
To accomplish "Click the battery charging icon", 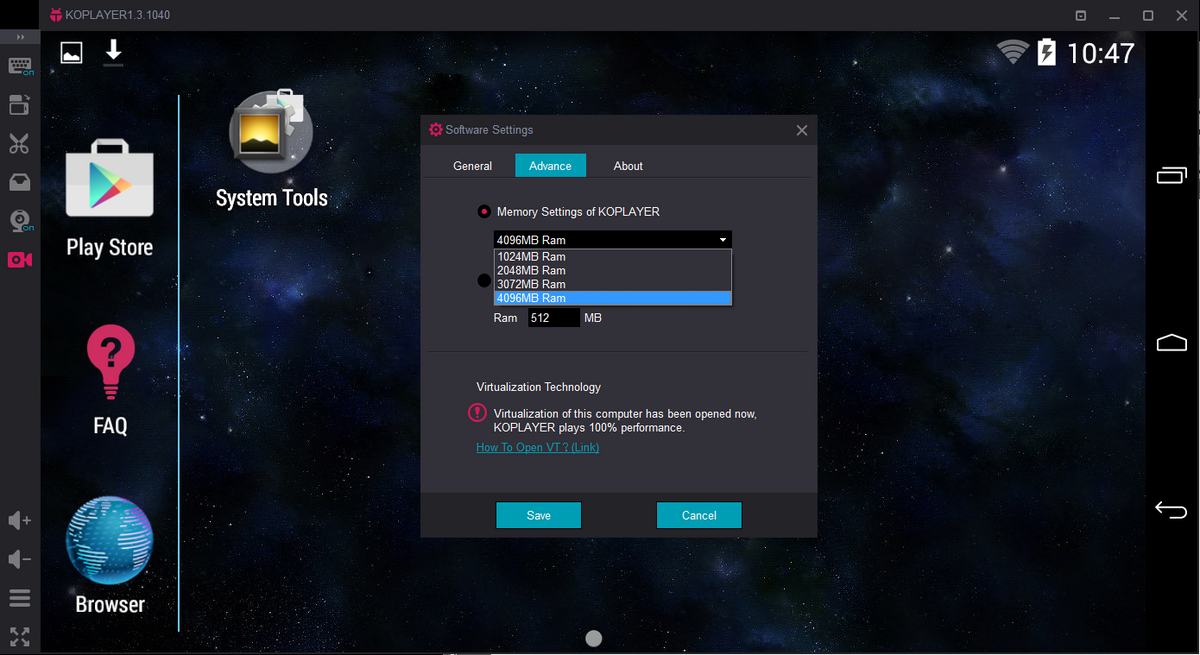I will click(x=1046, y=52).
